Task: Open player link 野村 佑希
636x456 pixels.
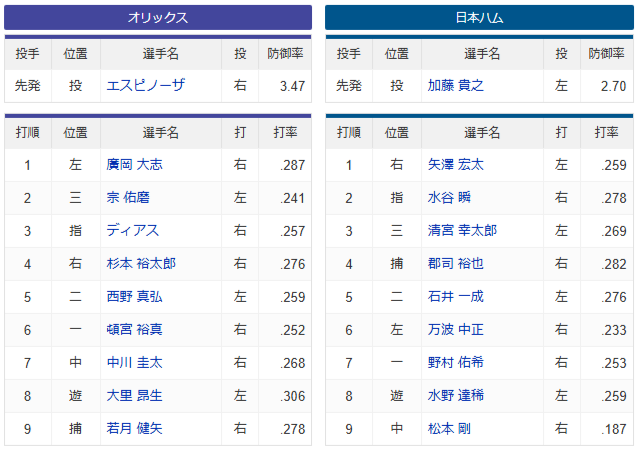Action: 456,362
